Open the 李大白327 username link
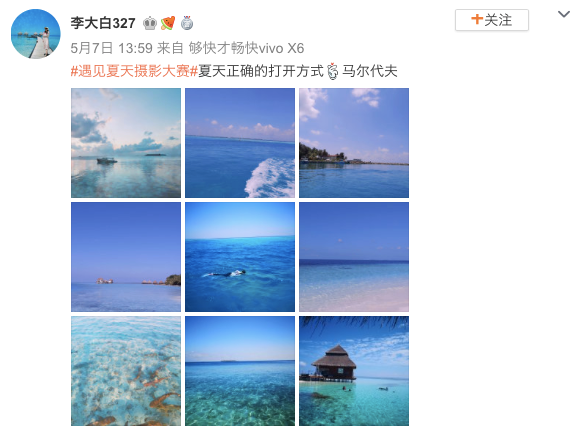The image size is (577, 434). [x=103, y=23]
